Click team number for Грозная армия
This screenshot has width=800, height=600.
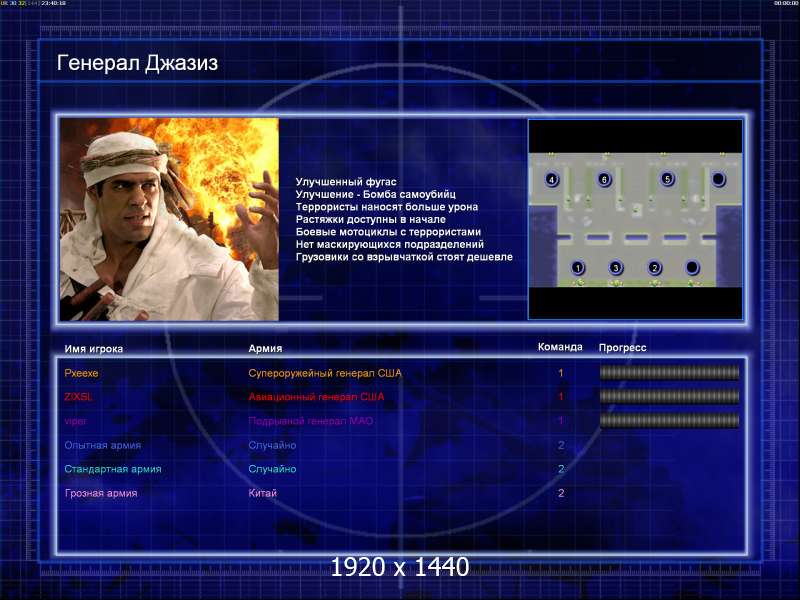click(x=561, y=493)
